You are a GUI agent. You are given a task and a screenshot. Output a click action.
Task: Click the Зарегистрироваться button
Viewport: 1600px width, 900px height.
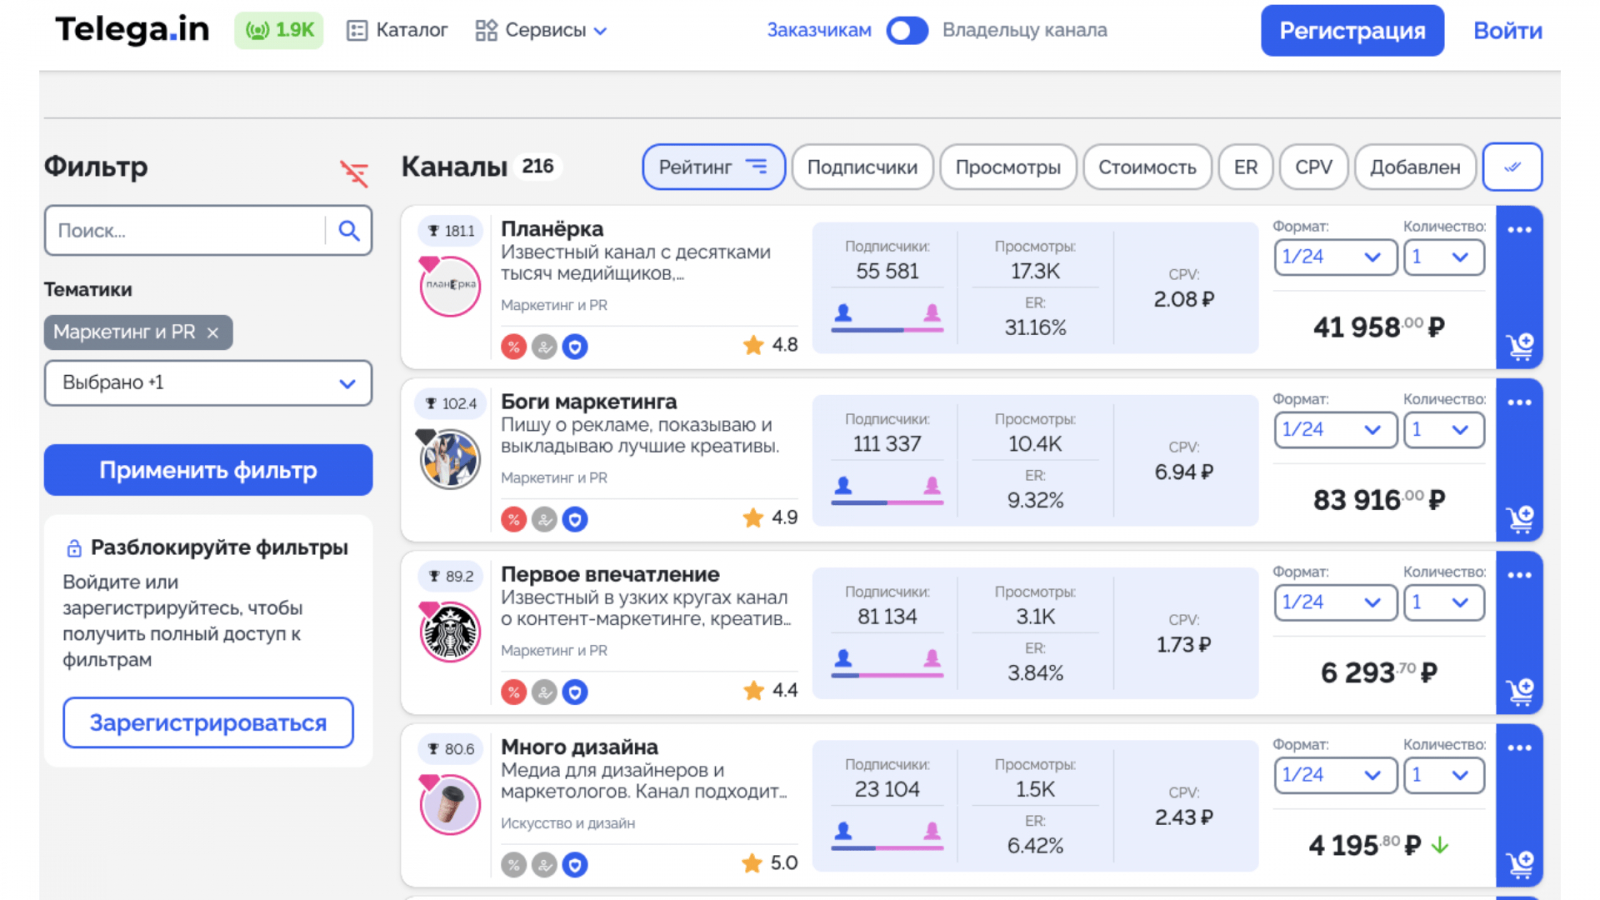tap(208, 723)
